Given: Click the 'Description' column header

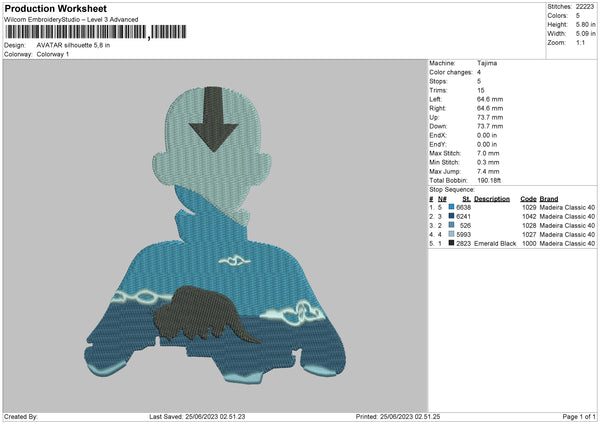Looking at the screenshot, I should (492, 199).
